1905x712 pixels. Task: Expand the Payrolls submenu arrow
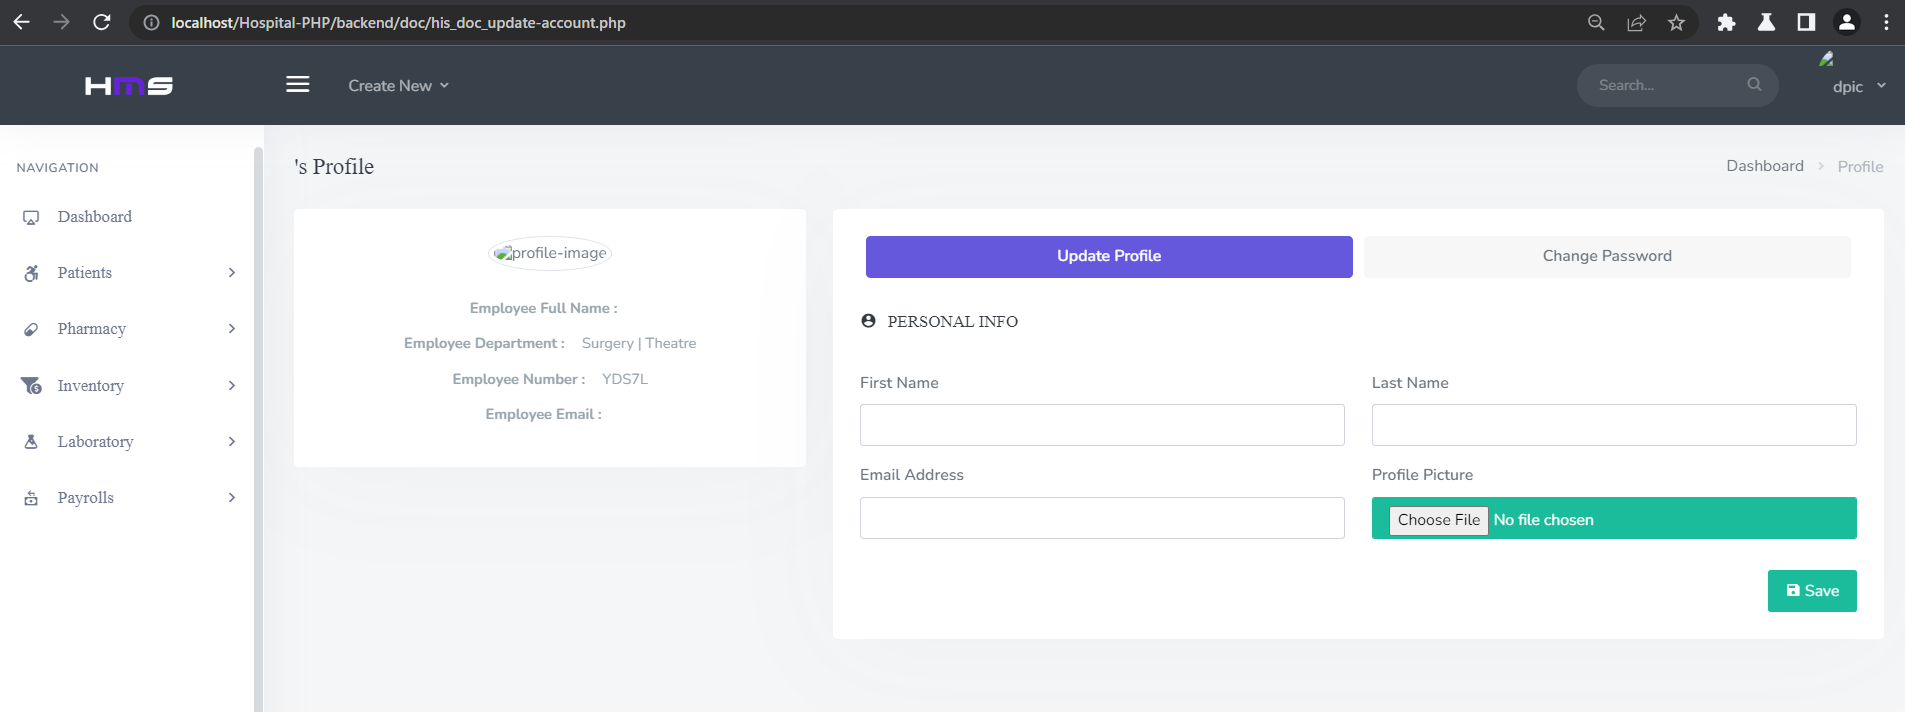pos(232,498)
